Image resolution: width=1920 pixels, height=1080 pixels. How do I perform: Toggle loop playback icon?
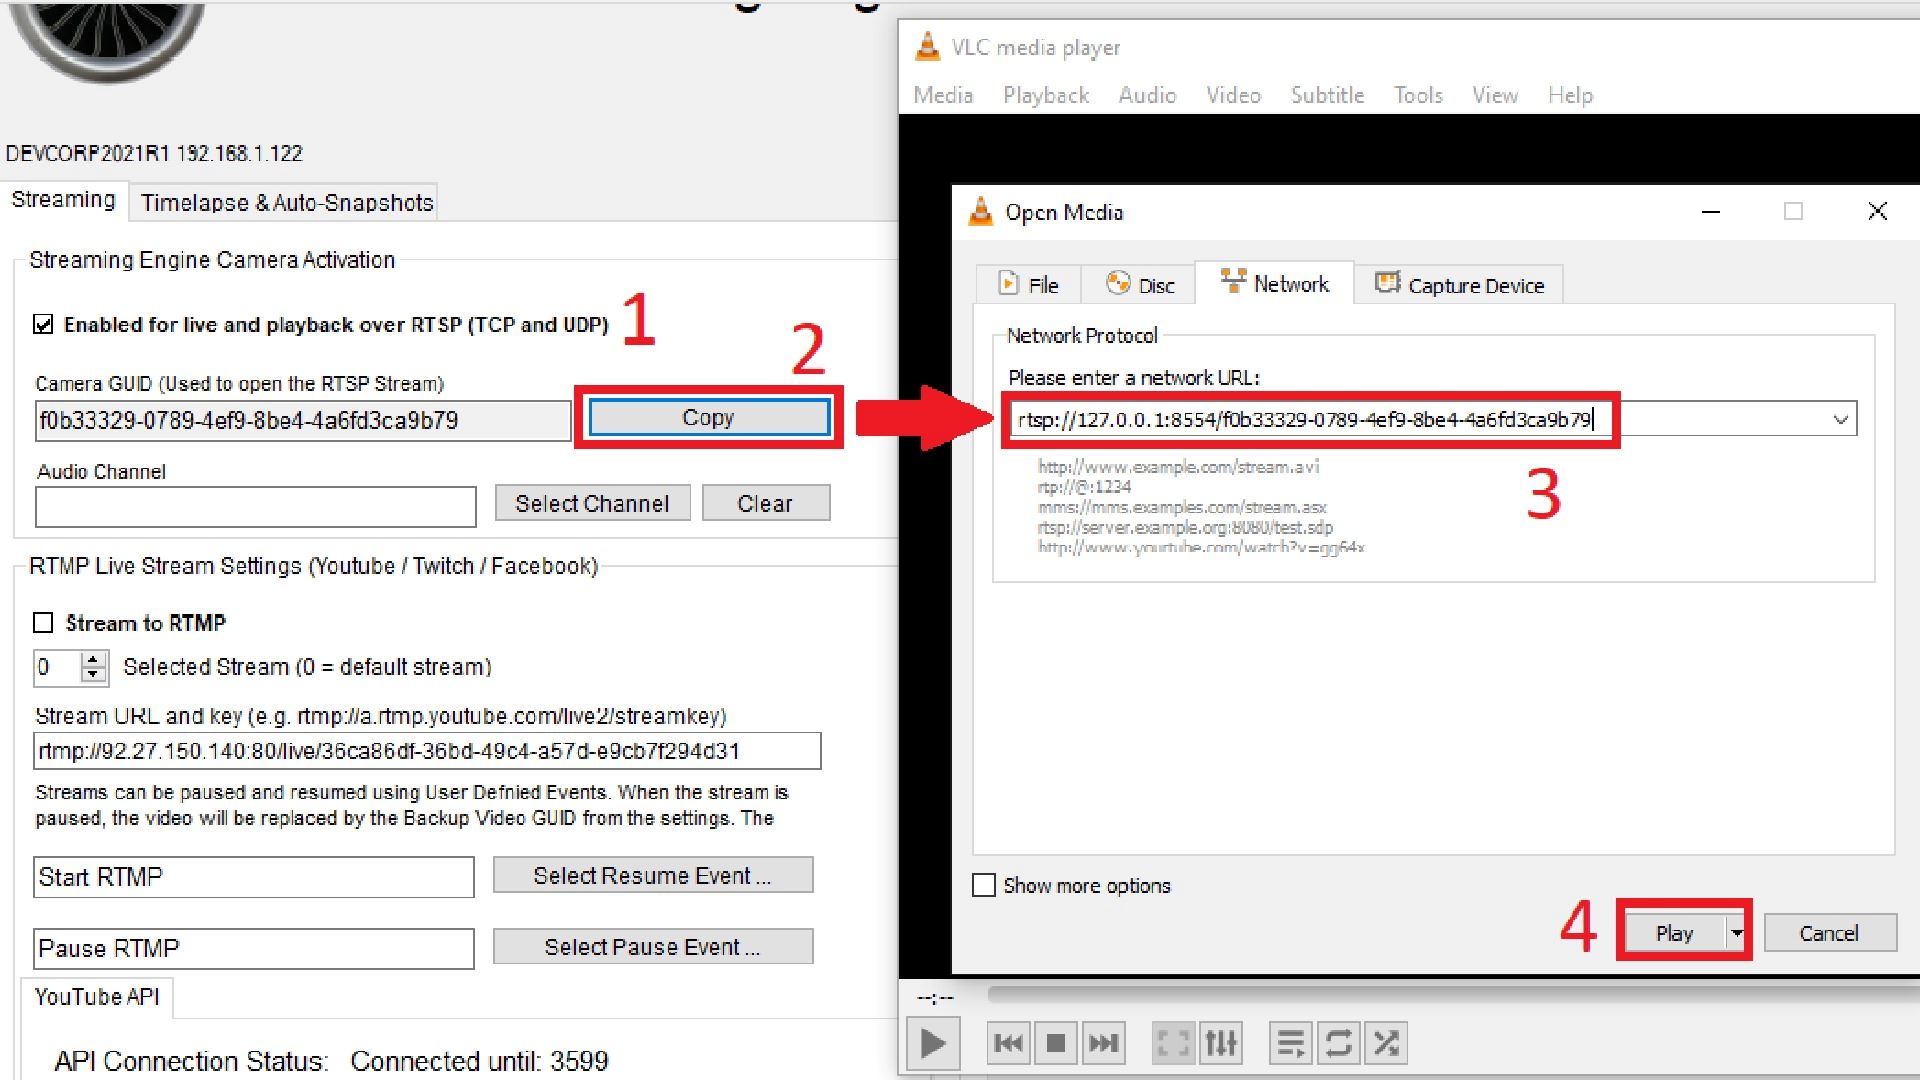1338,1044
